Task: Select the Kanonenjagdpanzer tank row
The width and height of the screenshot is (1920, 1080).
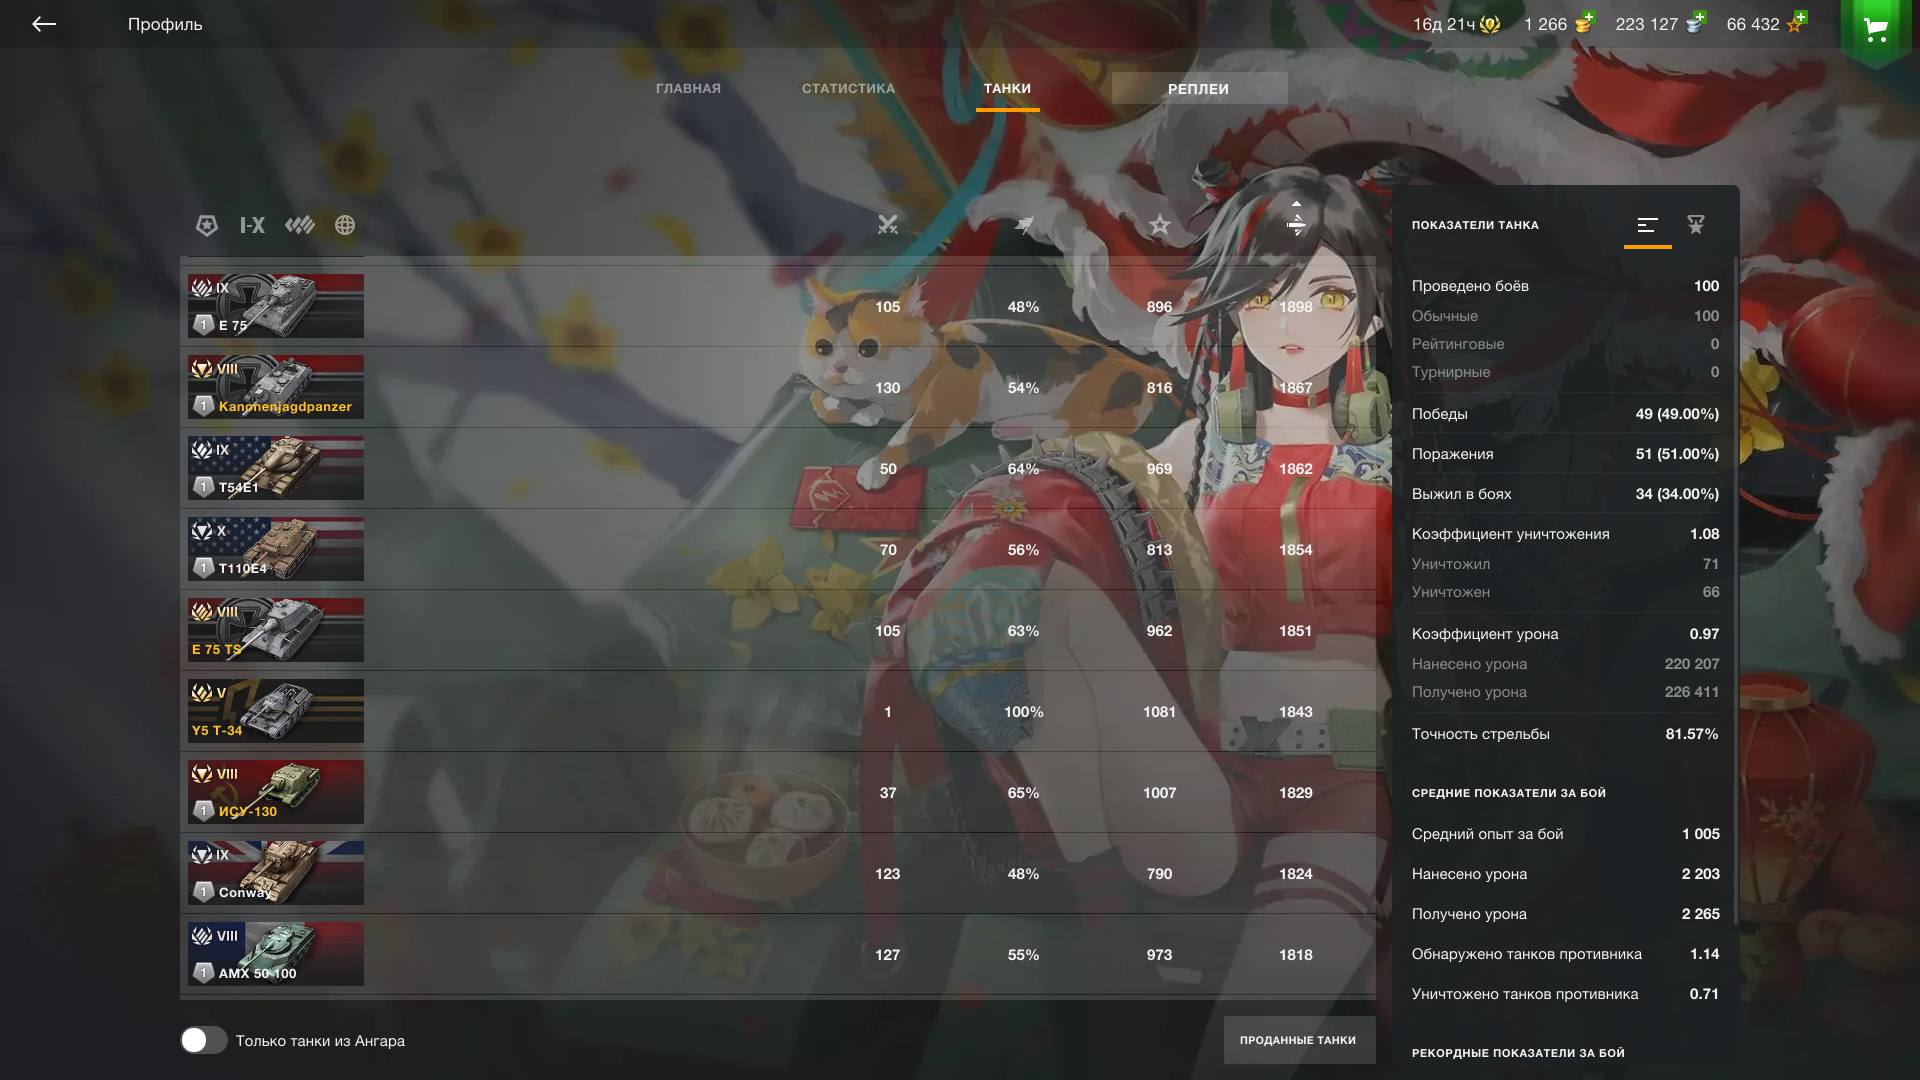Action: [778, 387]
